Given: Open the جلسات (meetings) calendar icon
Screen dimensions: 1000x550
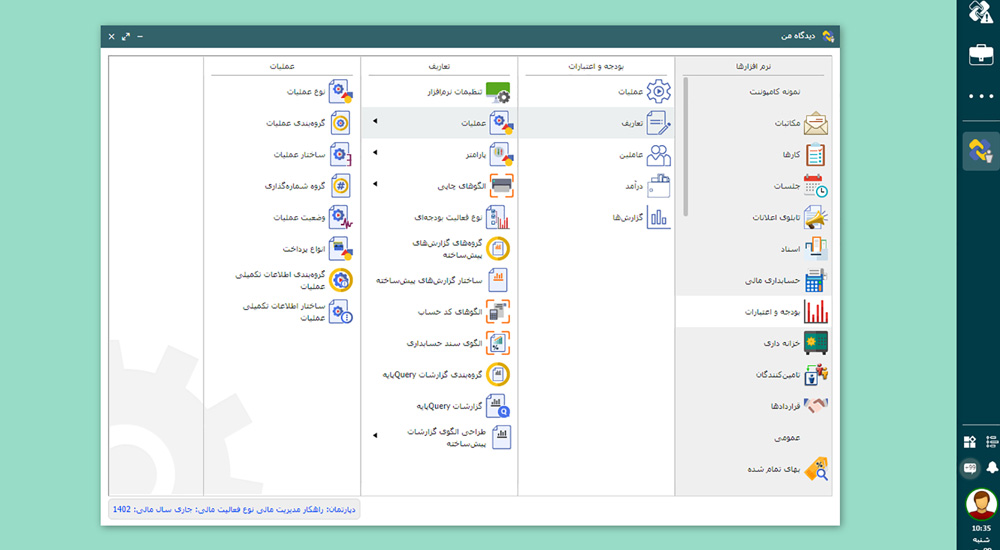Looking at the screenshot, I should tap(815, 186).
